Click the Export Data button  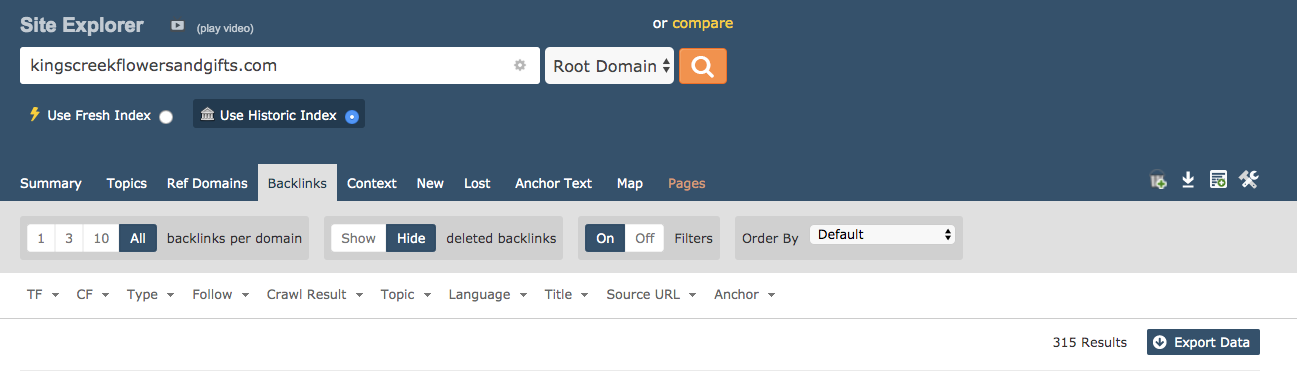tap(1203, 342)
